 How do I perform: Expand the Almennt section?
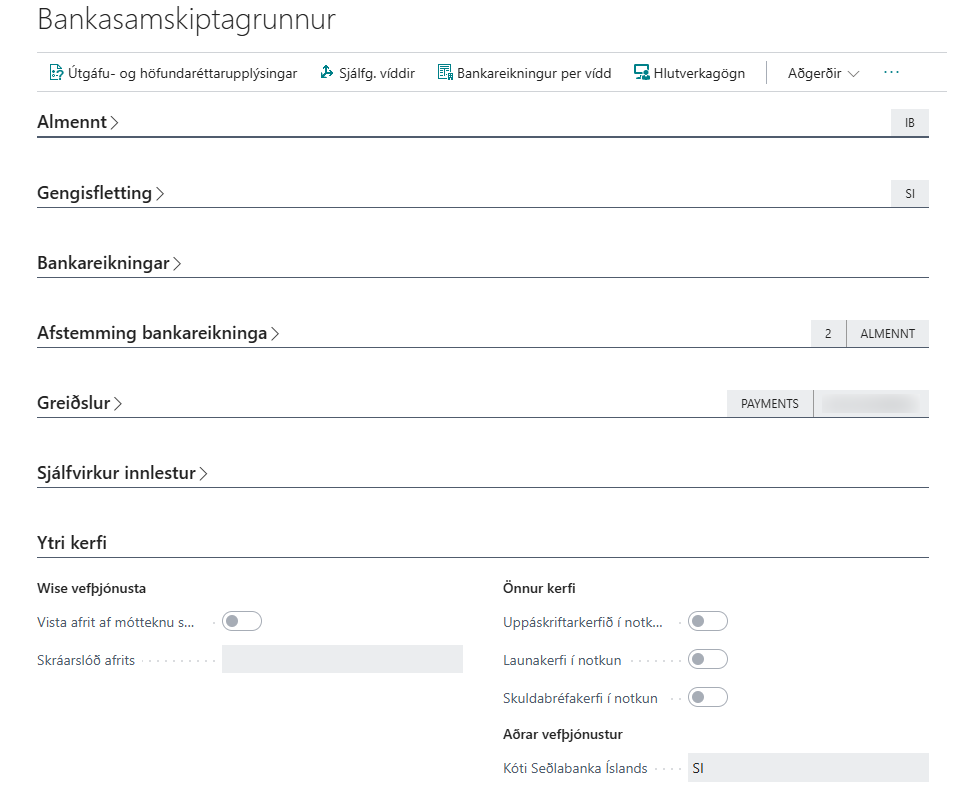pyautogui.click(x=78, y=123)
